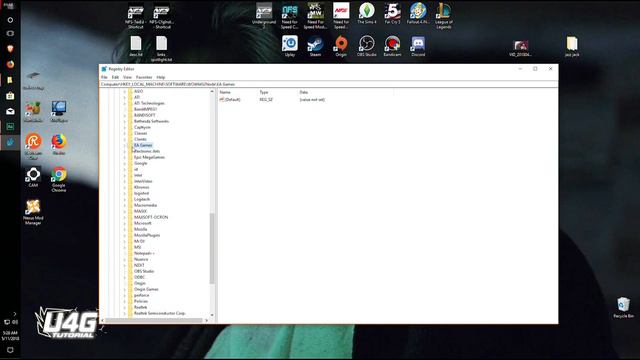Select the Intel key in tree
Image resolution: width=640 pixels, height=360 pixels.
click(x=138, y=176)
